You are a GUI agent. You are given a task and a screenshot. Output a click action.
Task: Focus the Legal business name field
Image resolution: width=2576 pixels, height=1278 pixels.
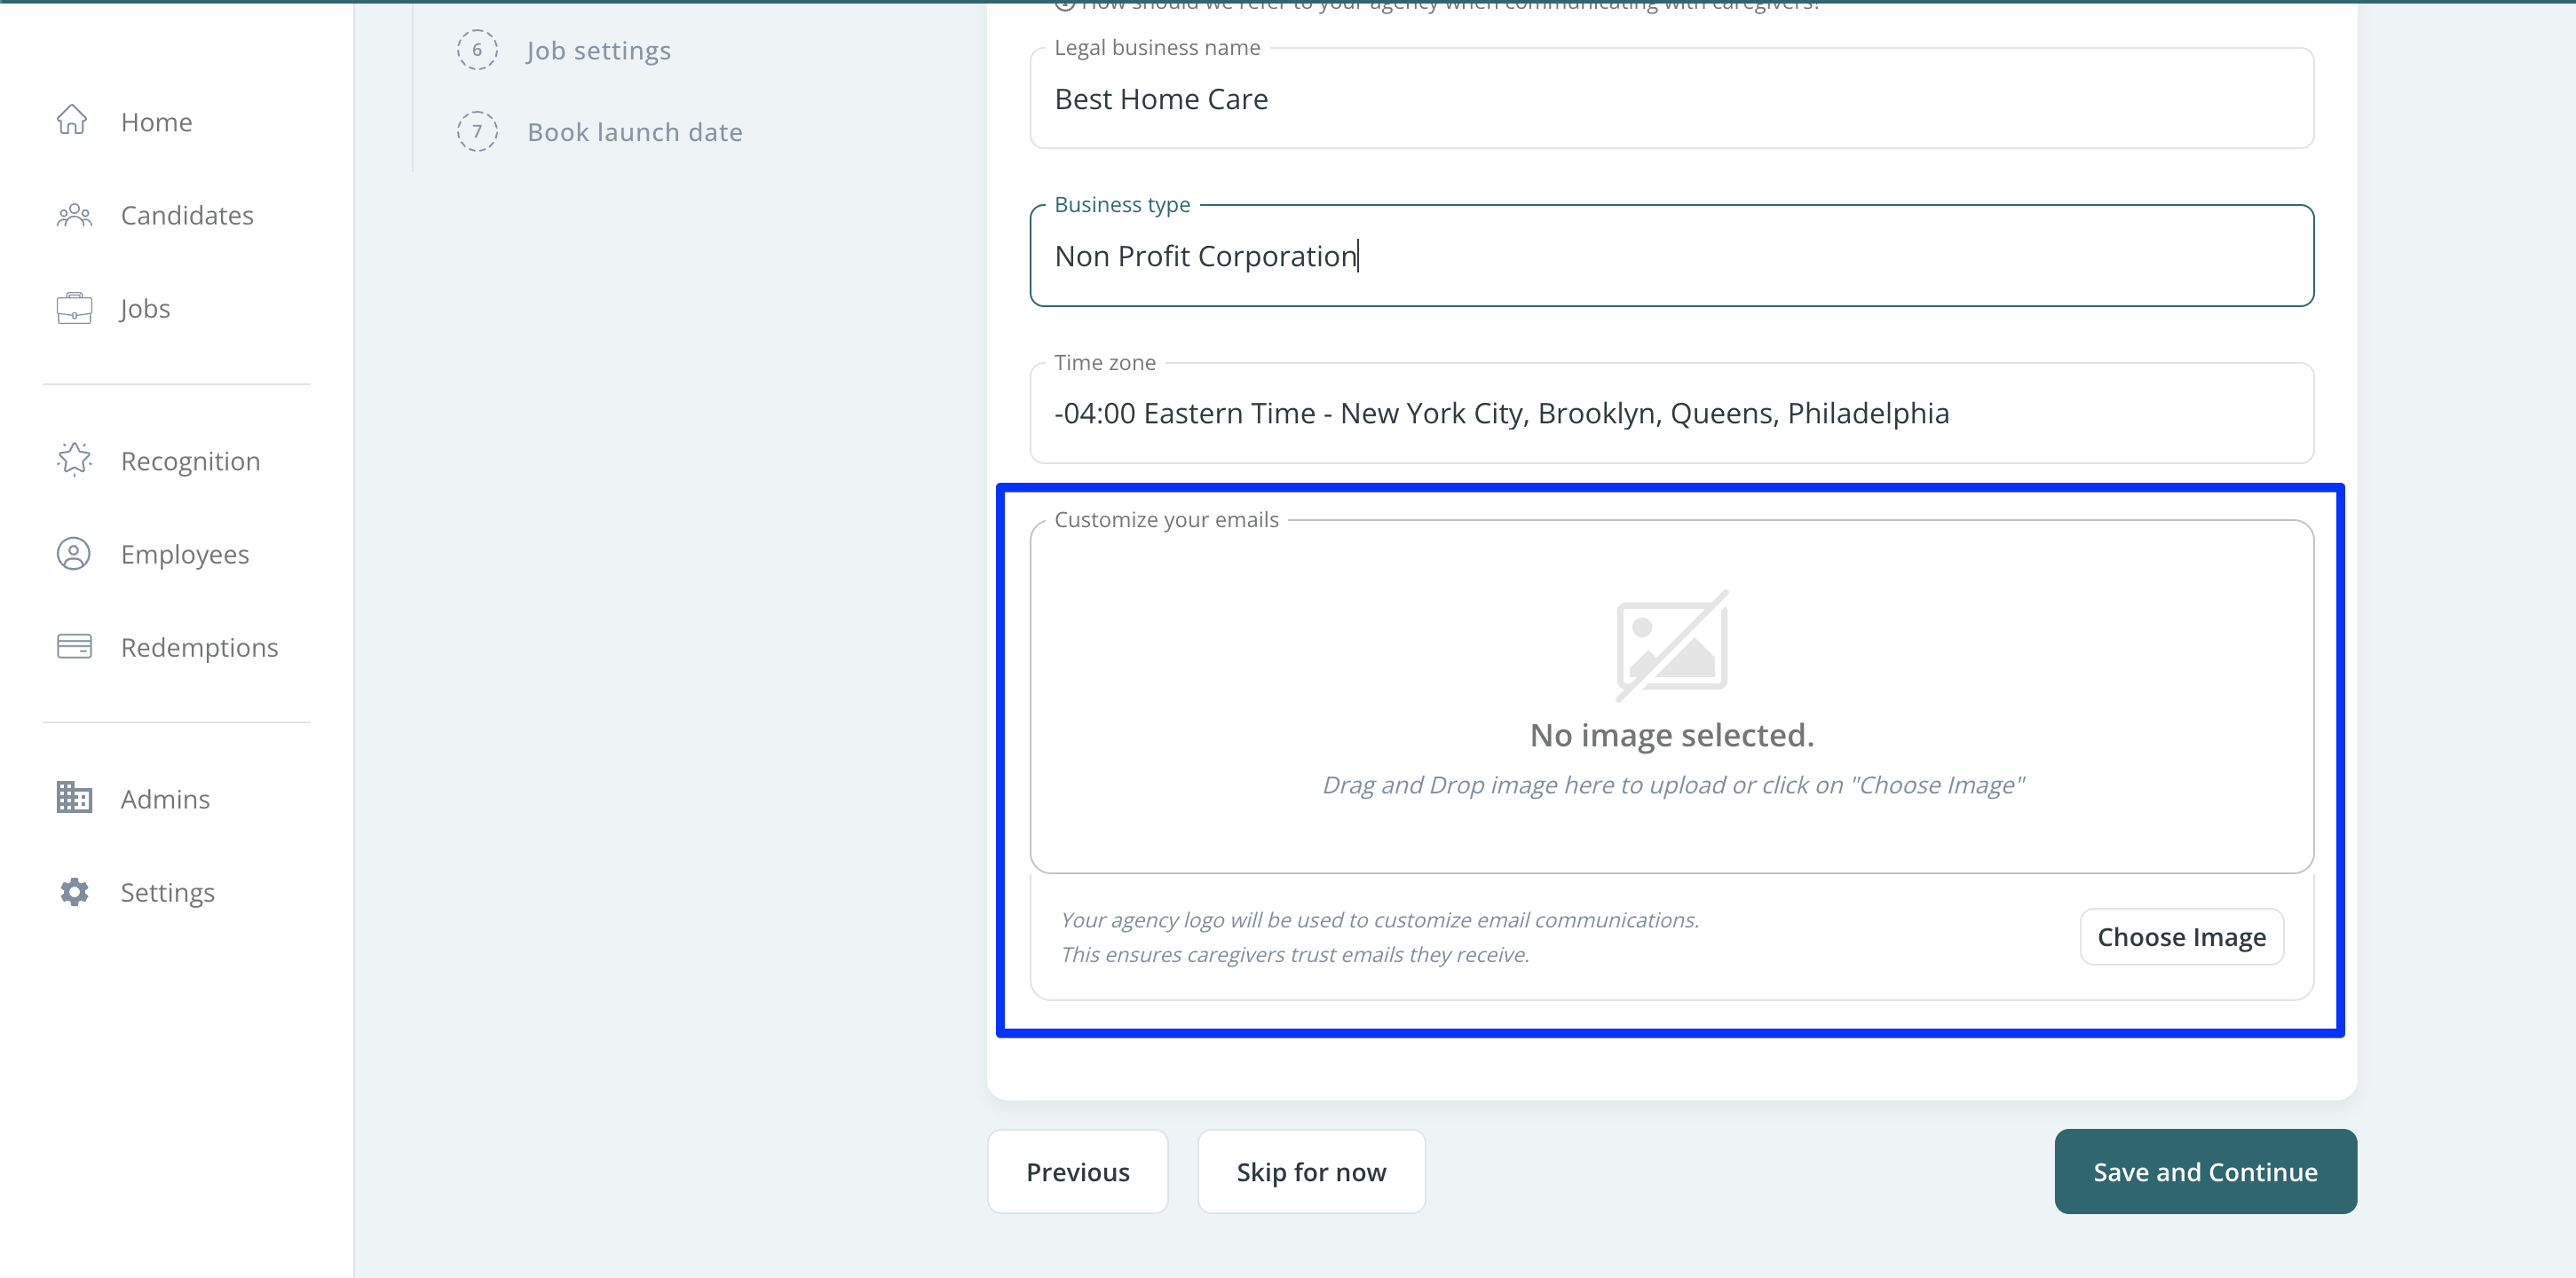1672,99
